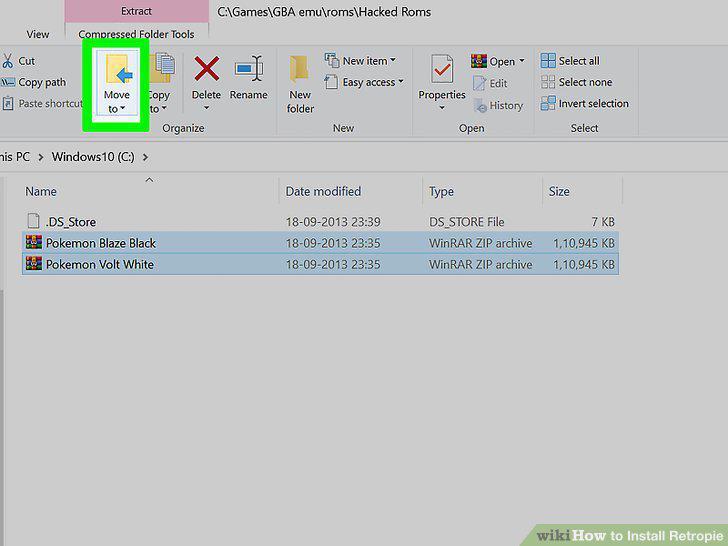Click Invert selection
Screen dimensions: 728x546
point(585,103)
